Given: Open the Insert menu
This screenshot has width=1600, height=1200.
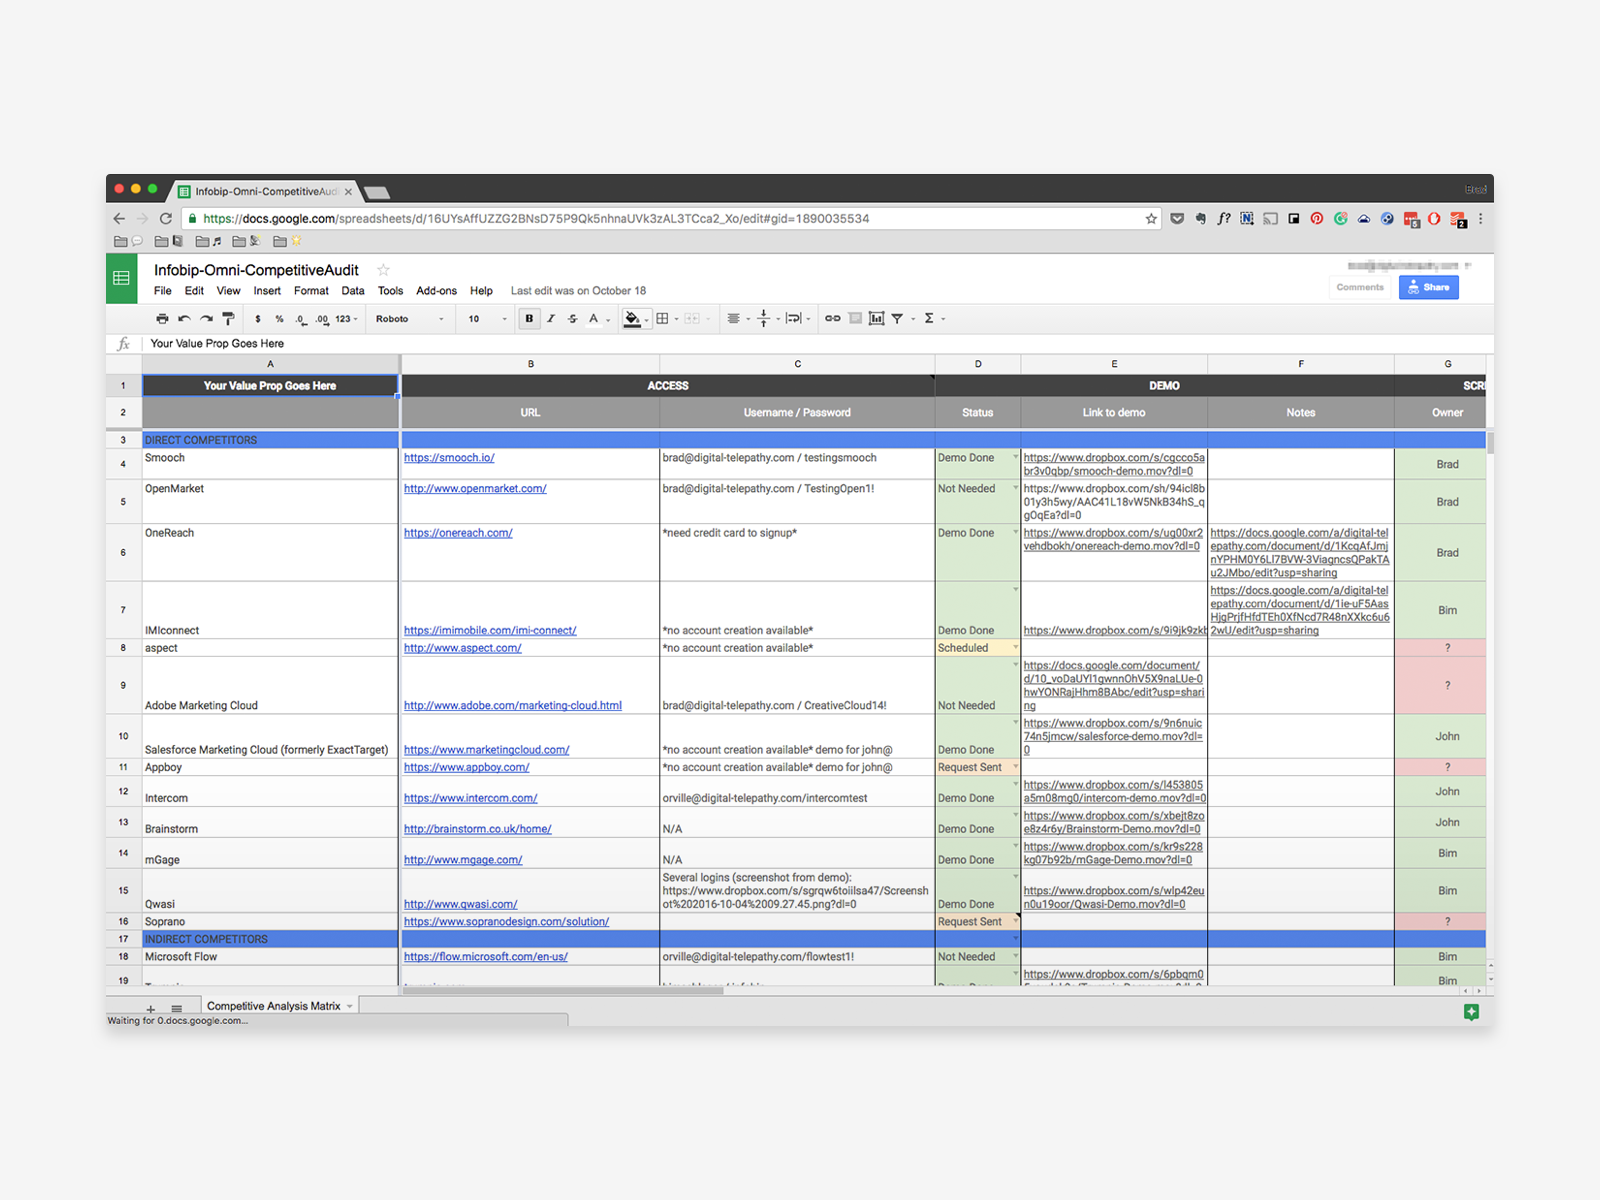Looking at the screenshot, I should point(267,291).
